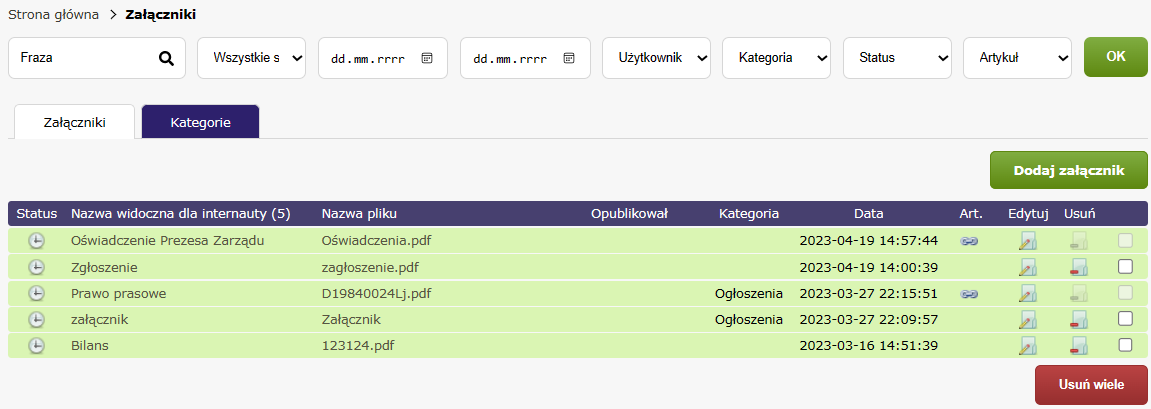Delete the załącznik attachment row

coord(1078,319)
